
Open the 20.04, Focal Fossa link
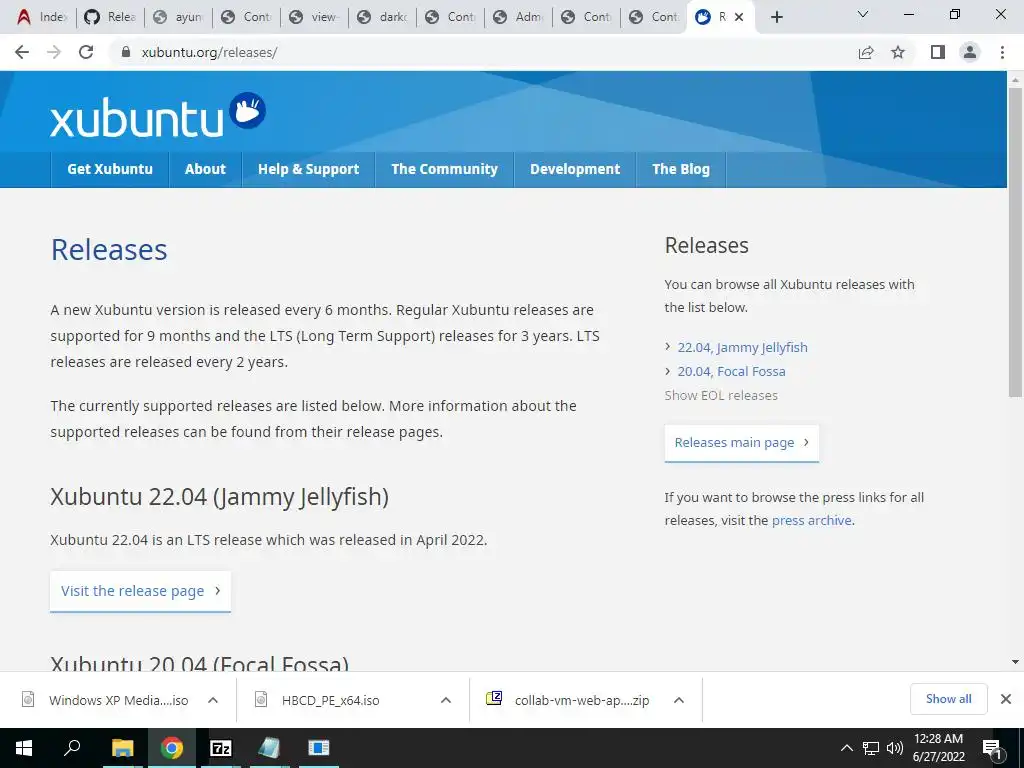pyautogui.click(x=731, y=372)
